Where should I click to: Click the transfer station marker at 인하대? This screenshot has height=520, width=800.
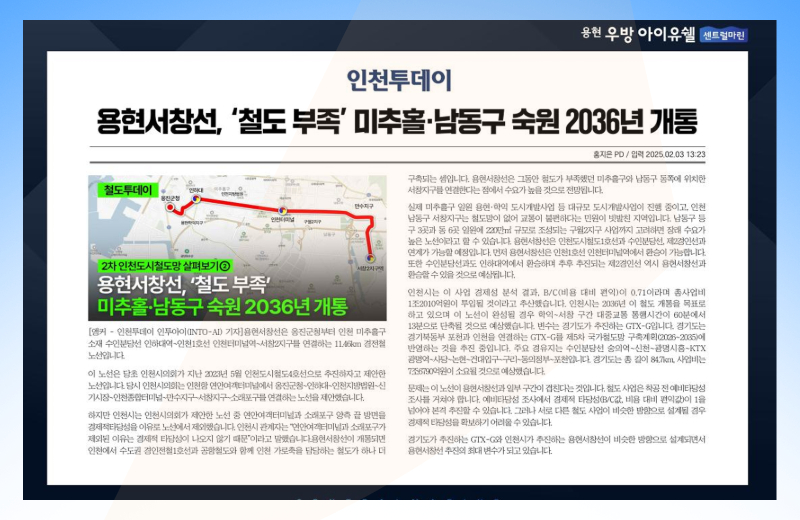click(196, 199)
